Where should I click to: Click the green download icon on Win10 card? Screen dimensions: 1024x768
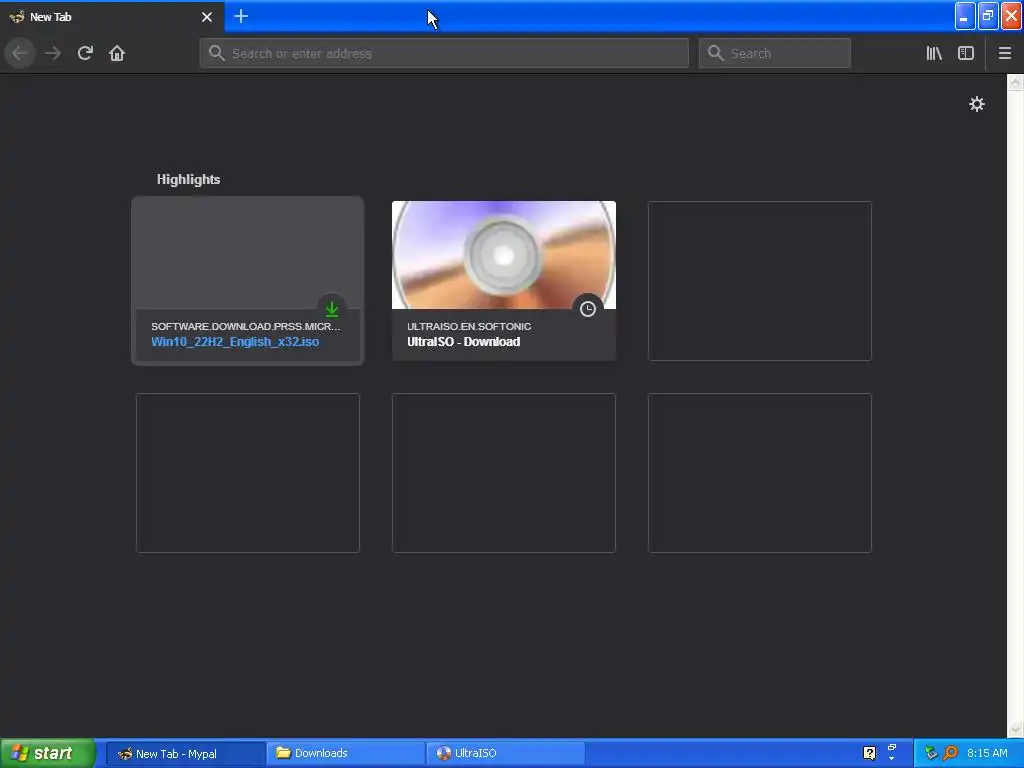(332, 308)
